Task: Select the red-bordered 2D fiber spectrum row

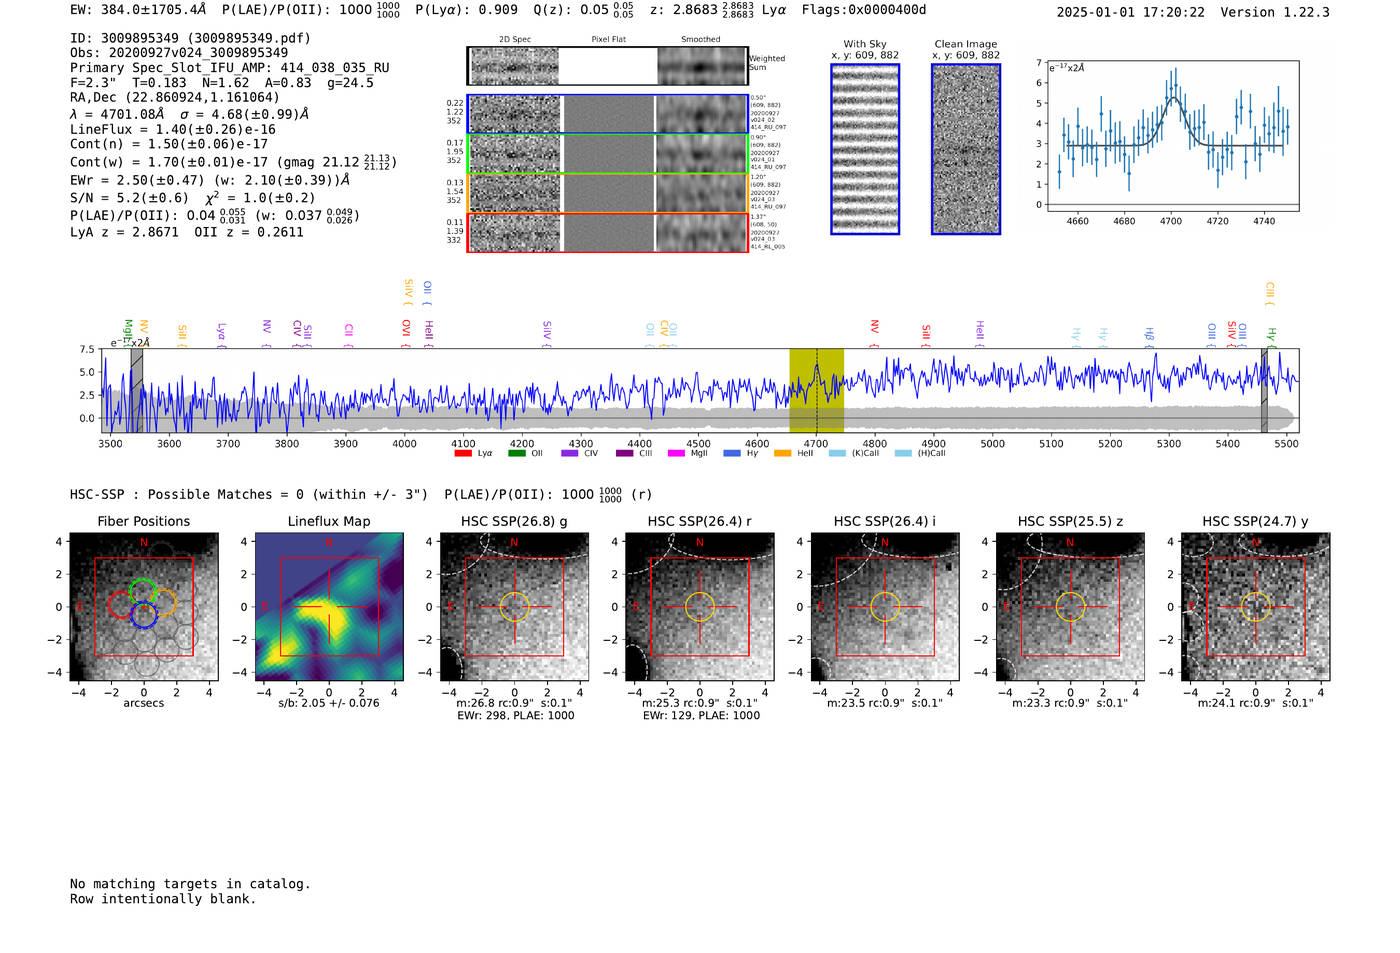Action: (608, 232)
